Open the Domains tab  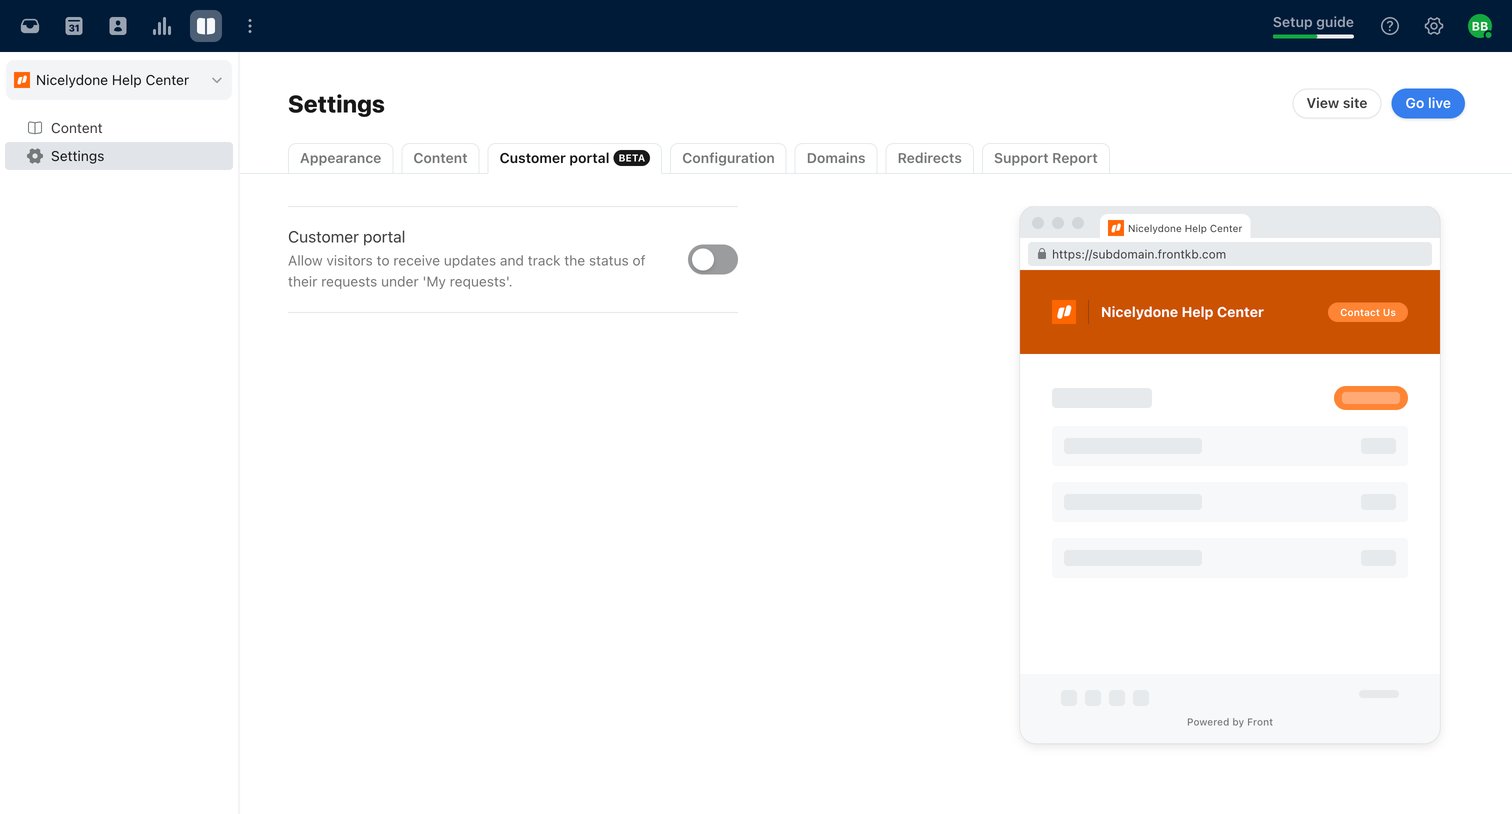pos(836,158)
